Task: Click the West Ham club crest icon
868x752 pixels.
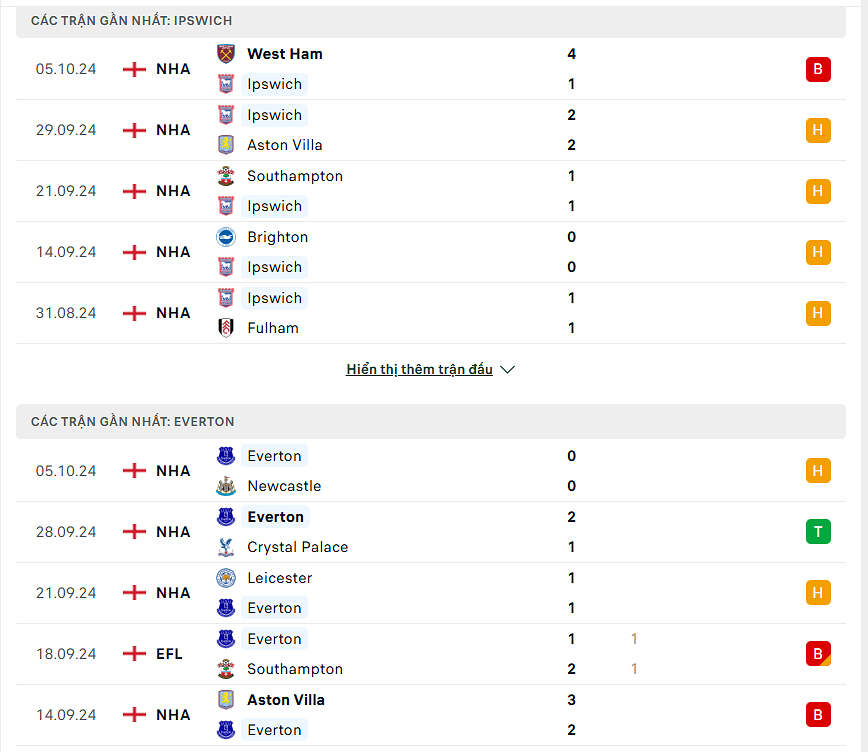Action: coord(226,54)
